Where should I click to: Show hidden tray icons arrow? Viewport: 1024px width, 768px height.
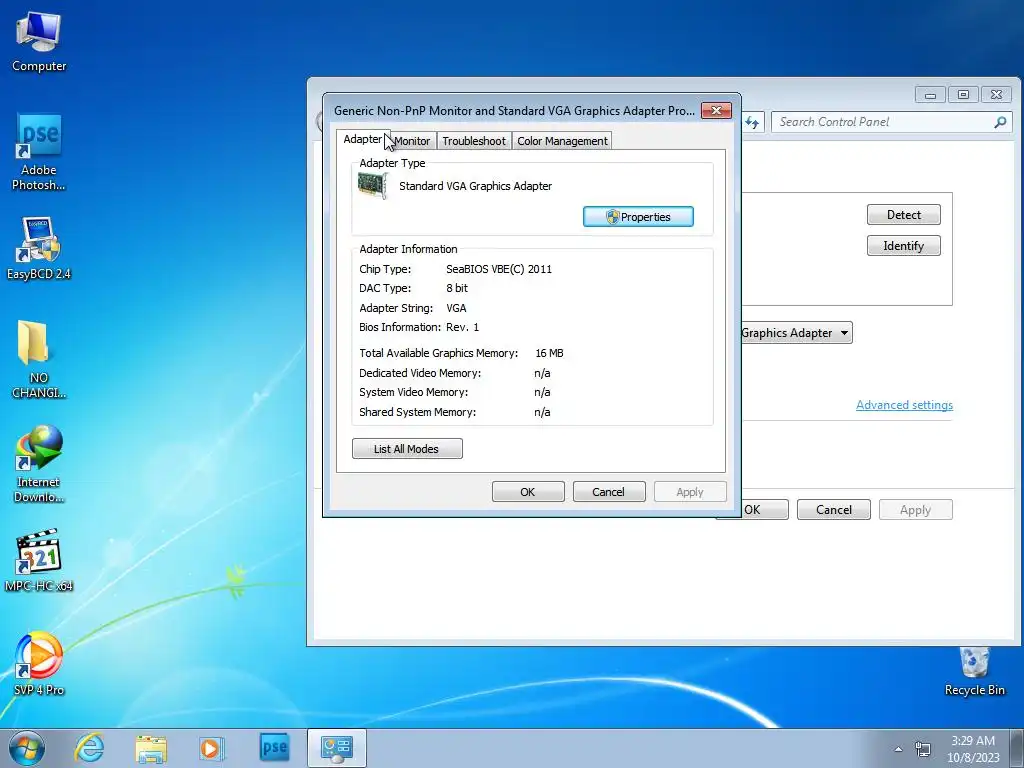(898, 749)
